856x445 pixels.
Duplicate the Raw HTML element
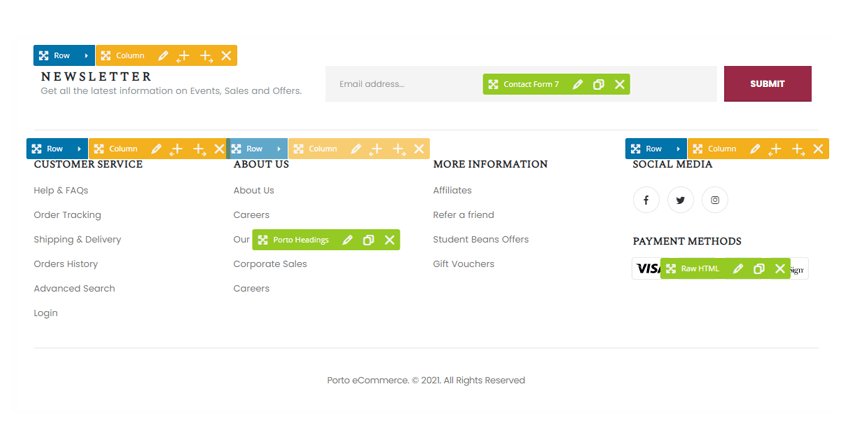click(759, 269)
